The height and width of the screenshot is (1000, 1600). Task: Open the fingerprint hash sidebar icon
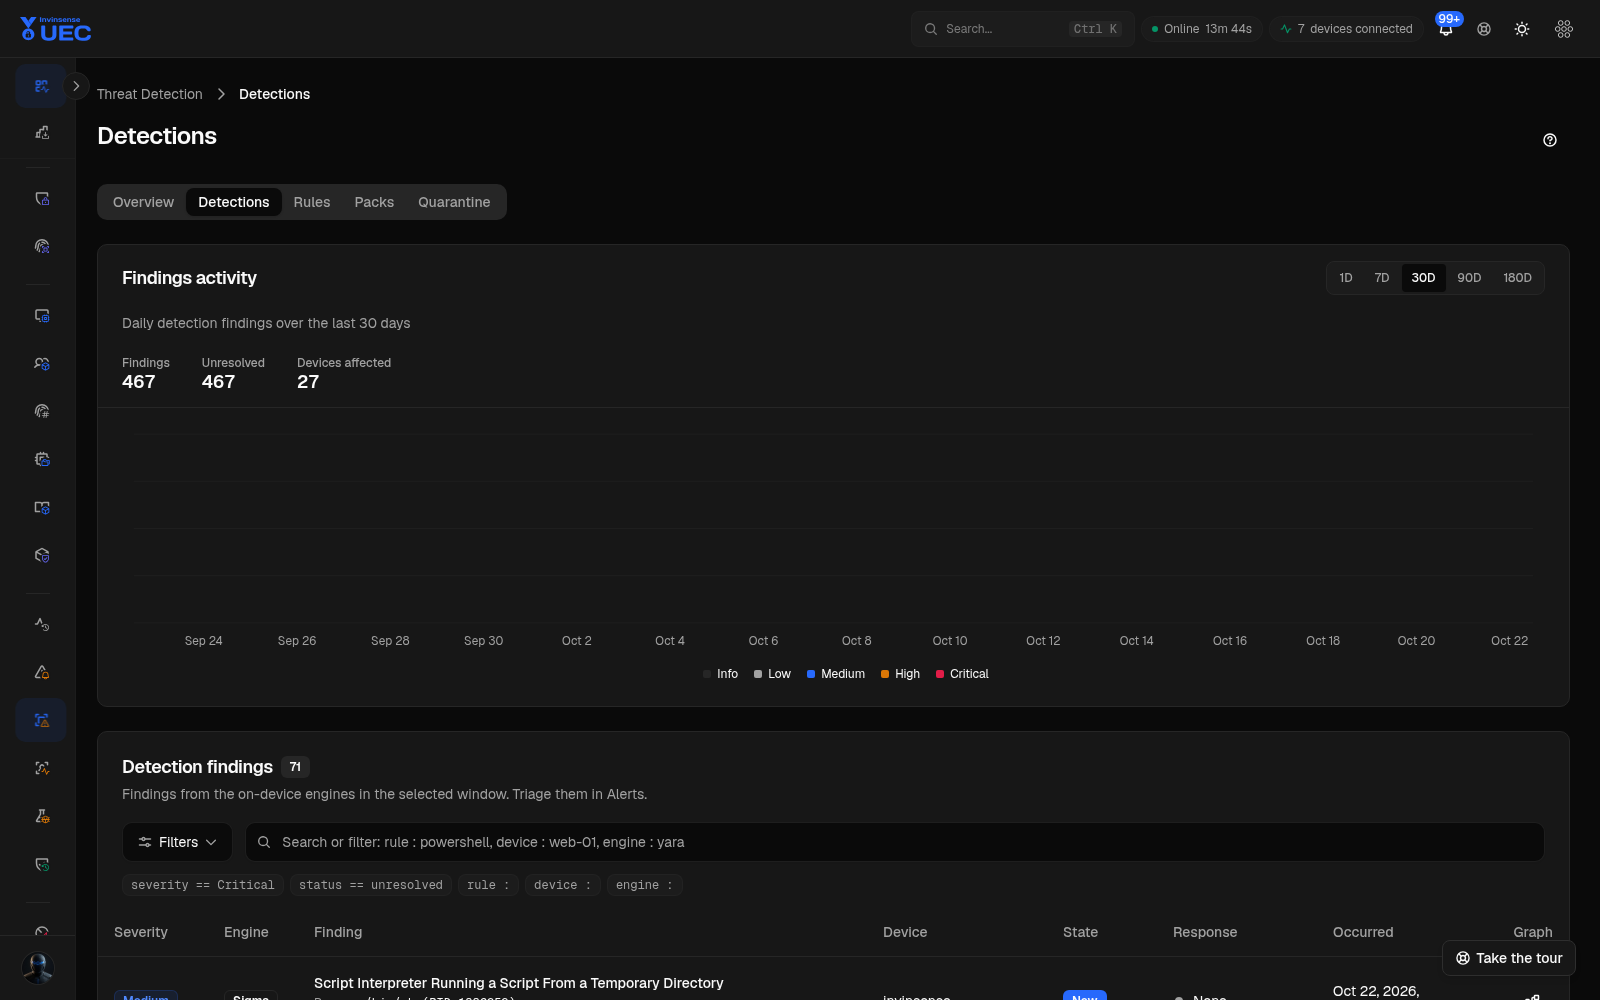41,411
